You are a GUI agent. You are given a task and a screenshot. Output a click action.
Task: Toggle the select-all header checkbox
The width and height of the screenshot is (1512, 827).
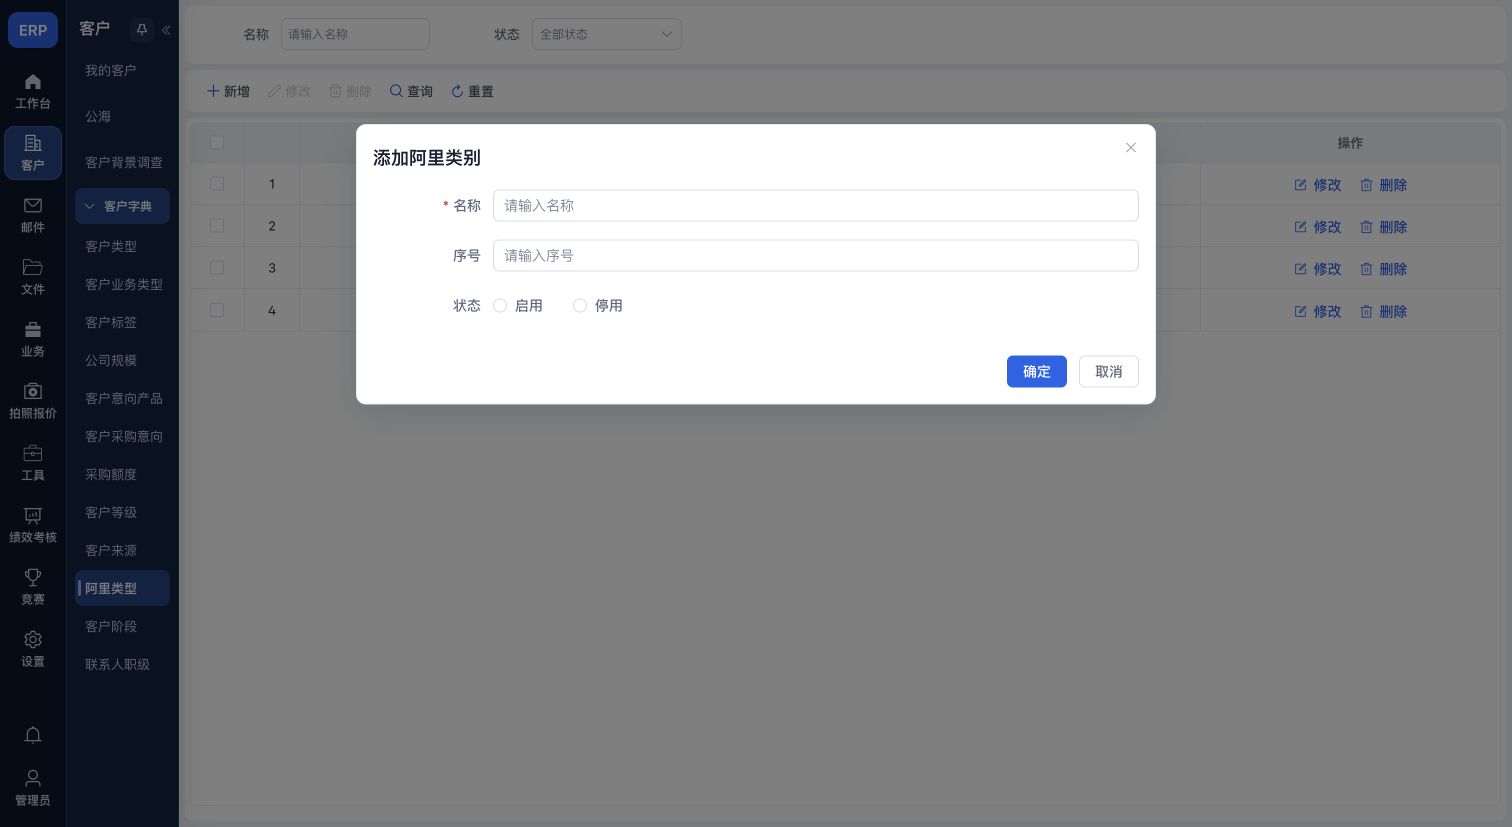217,142
